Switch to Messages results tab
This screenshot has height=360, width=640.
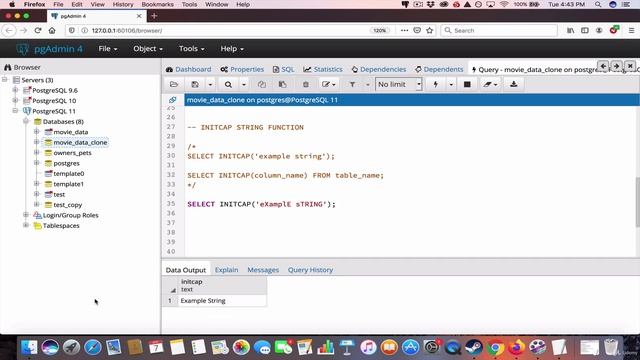[x=263, y=270]
